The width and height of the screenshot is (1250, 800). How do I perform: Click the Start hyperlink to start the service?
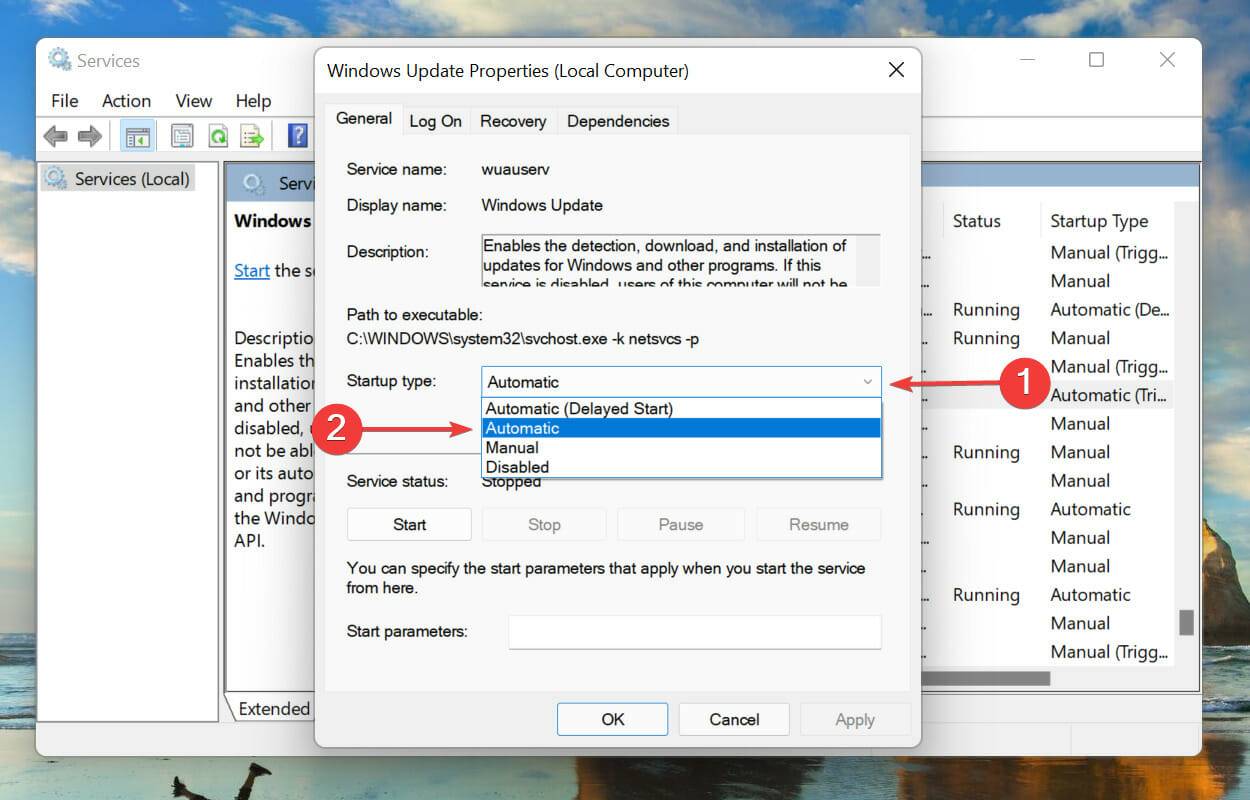click(x=251, y=270)
